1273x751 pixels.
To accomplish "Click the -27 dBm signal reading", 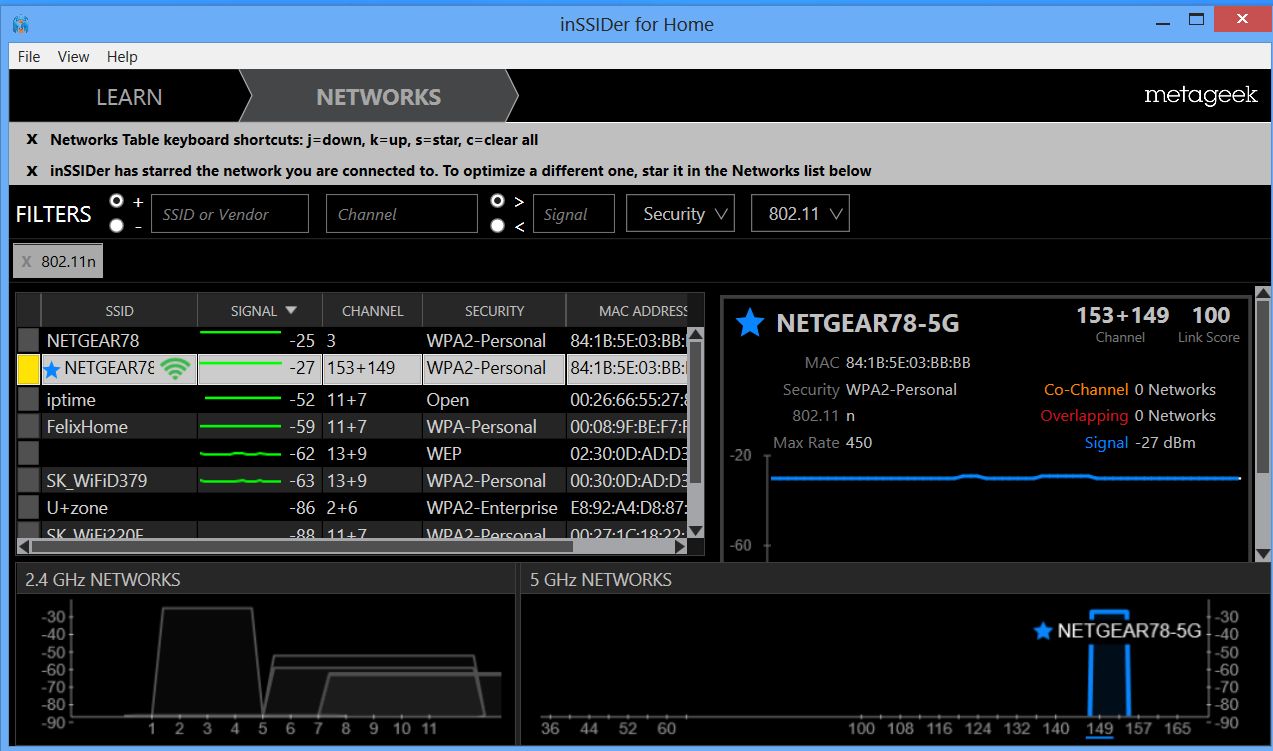I will (x=1166, y=442).
